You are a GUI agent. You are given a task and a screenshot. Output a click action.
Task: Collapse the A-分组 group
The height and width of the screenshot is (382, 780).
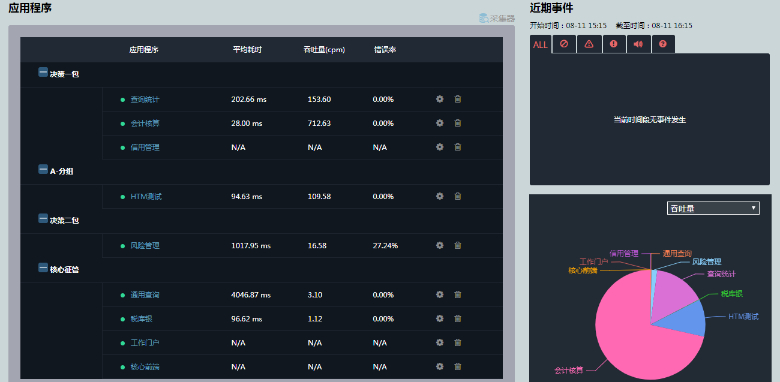[x=43, y=170]
